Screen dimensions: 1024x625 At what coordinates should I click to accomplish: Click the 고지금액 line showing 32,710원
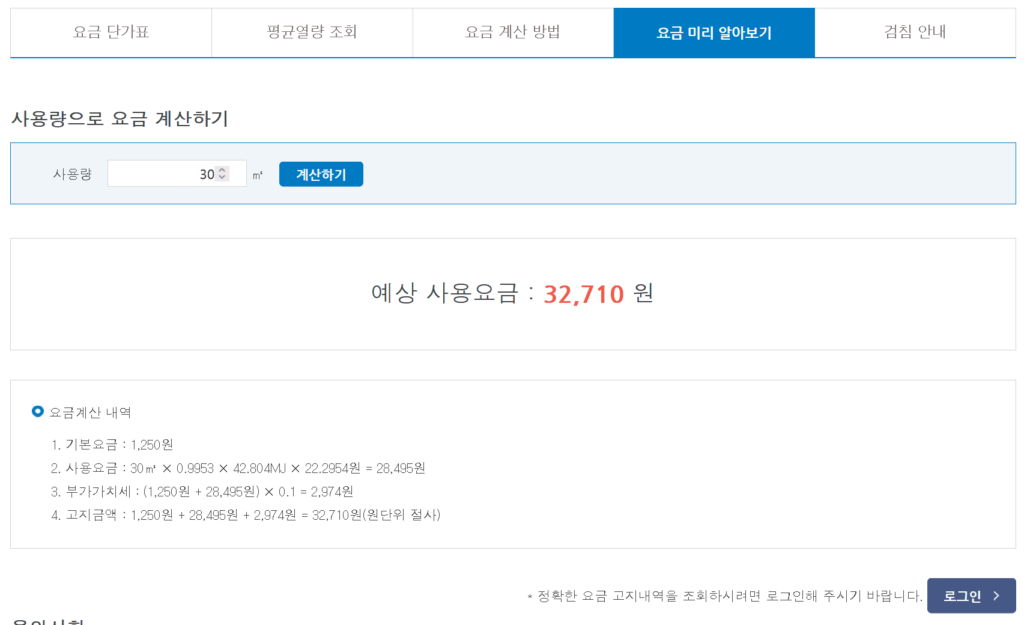246,515
